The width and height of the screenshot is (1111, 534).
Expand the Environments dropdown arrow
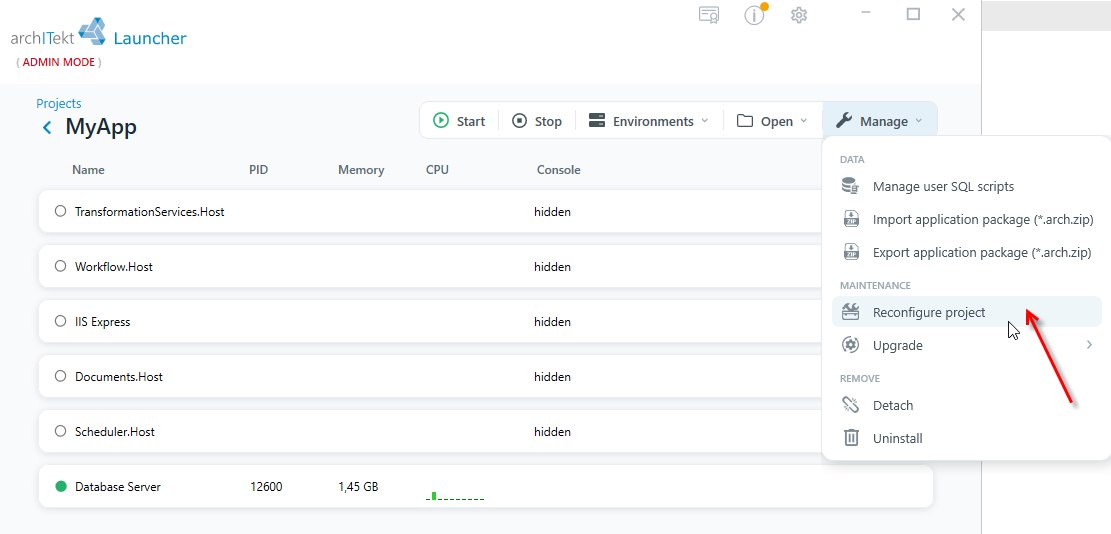[x=704, y=121]
